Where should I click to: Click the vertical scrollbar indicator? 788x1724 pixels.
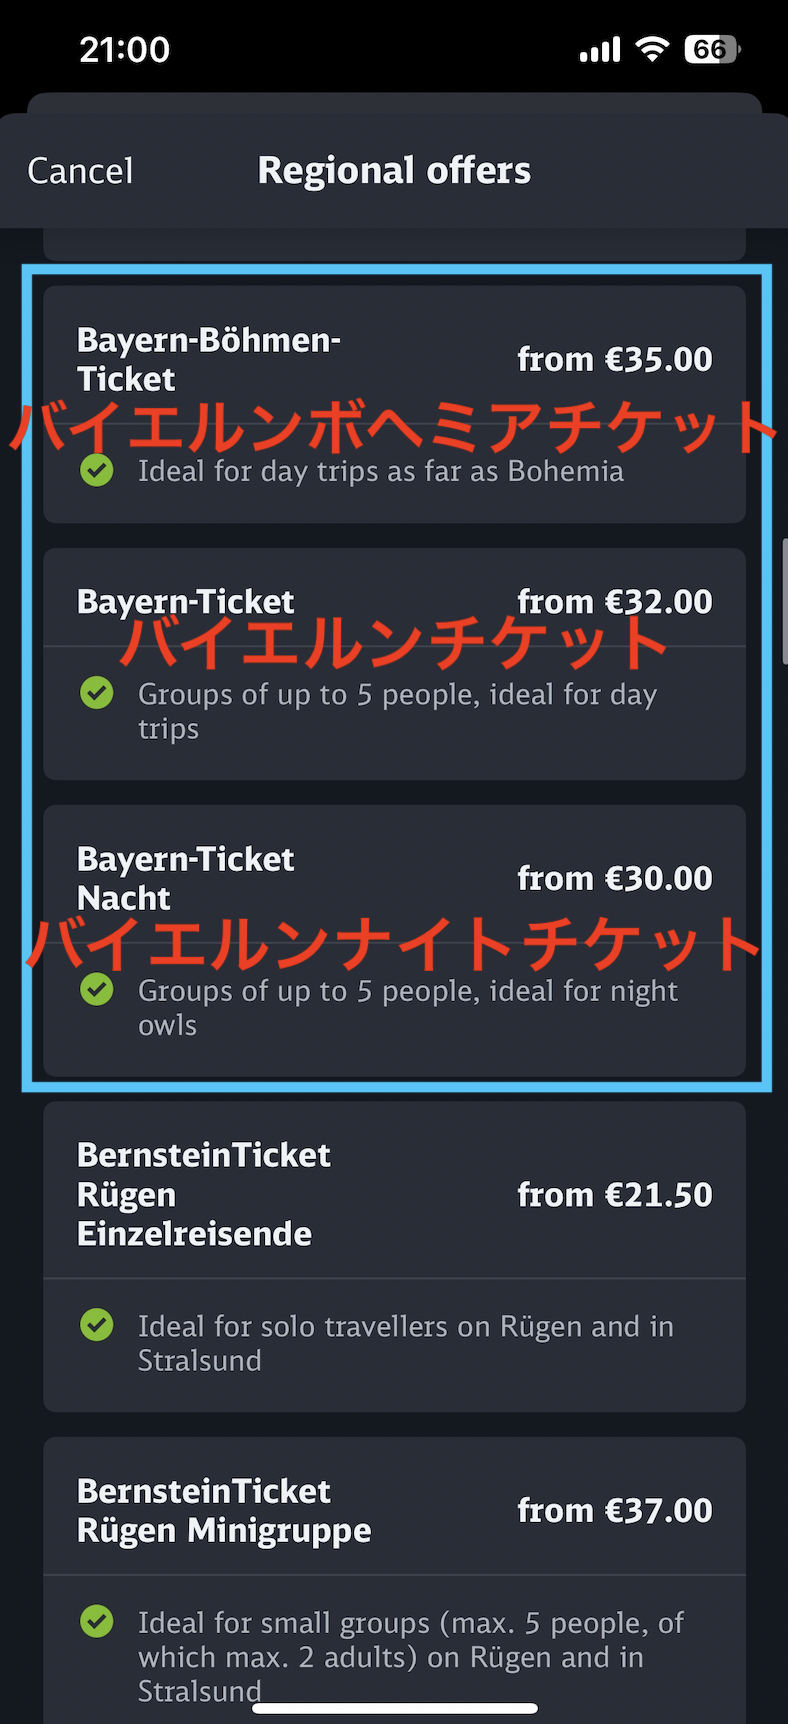tap(784, 601)
